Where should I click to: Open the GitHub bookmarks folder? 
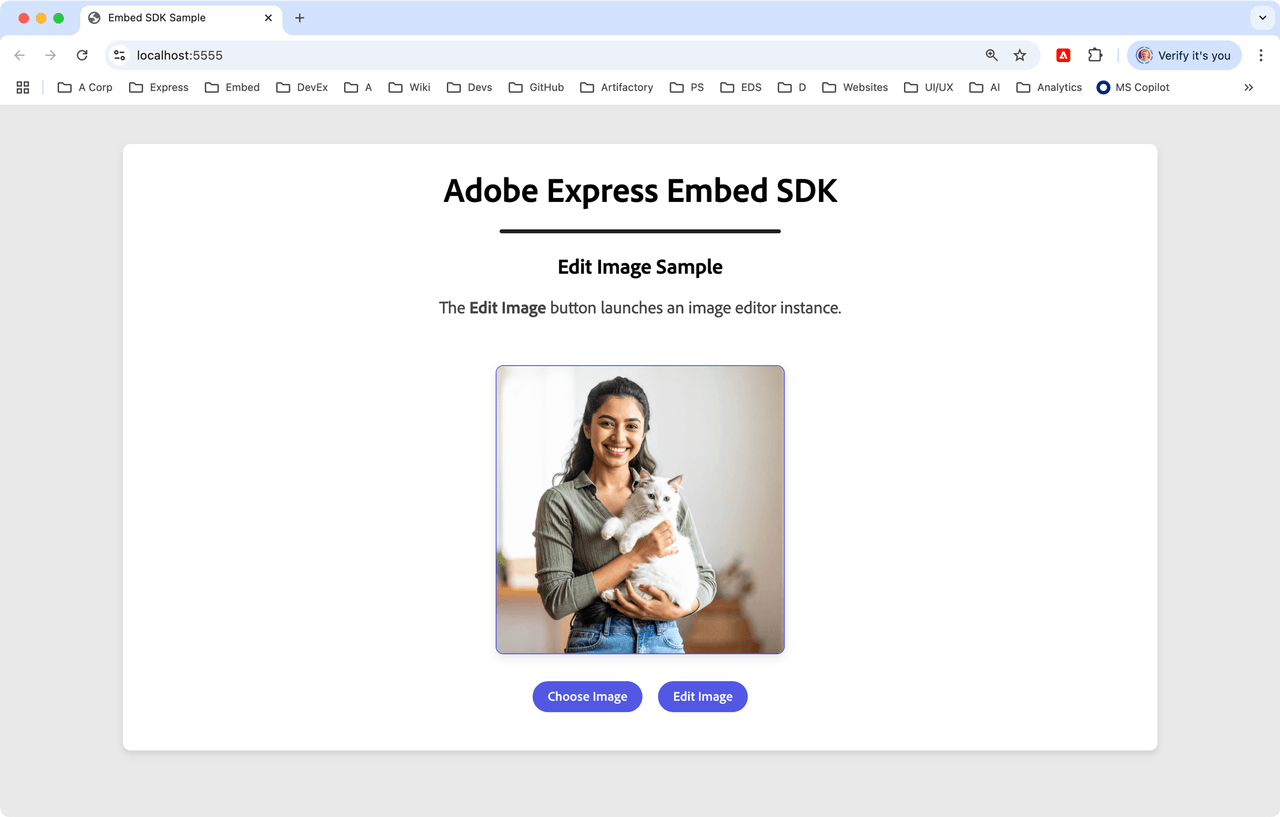(536, 88)
